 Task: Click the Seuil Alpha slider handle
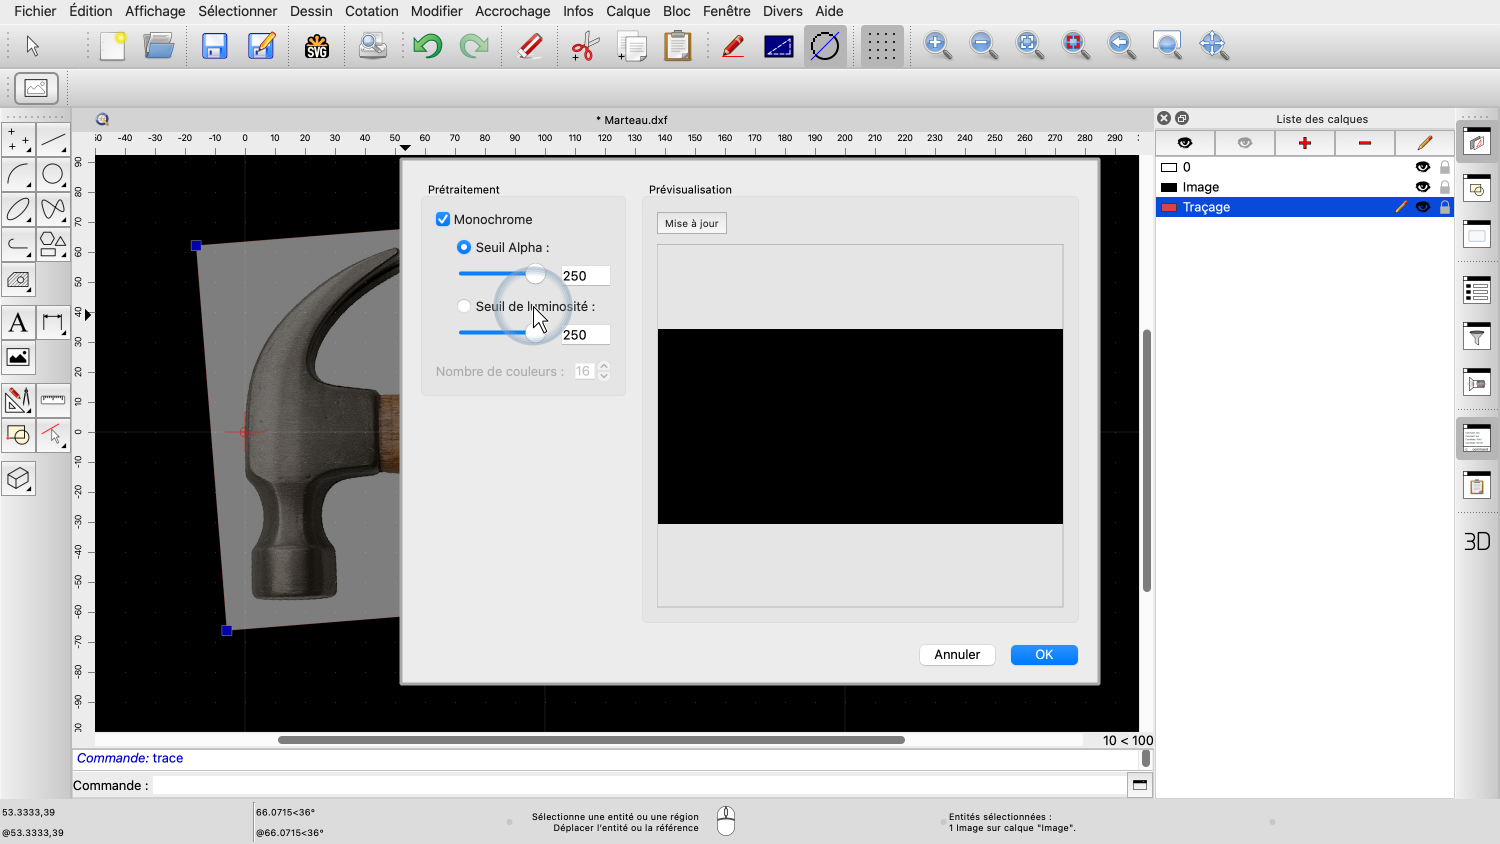tap(536, 274)
